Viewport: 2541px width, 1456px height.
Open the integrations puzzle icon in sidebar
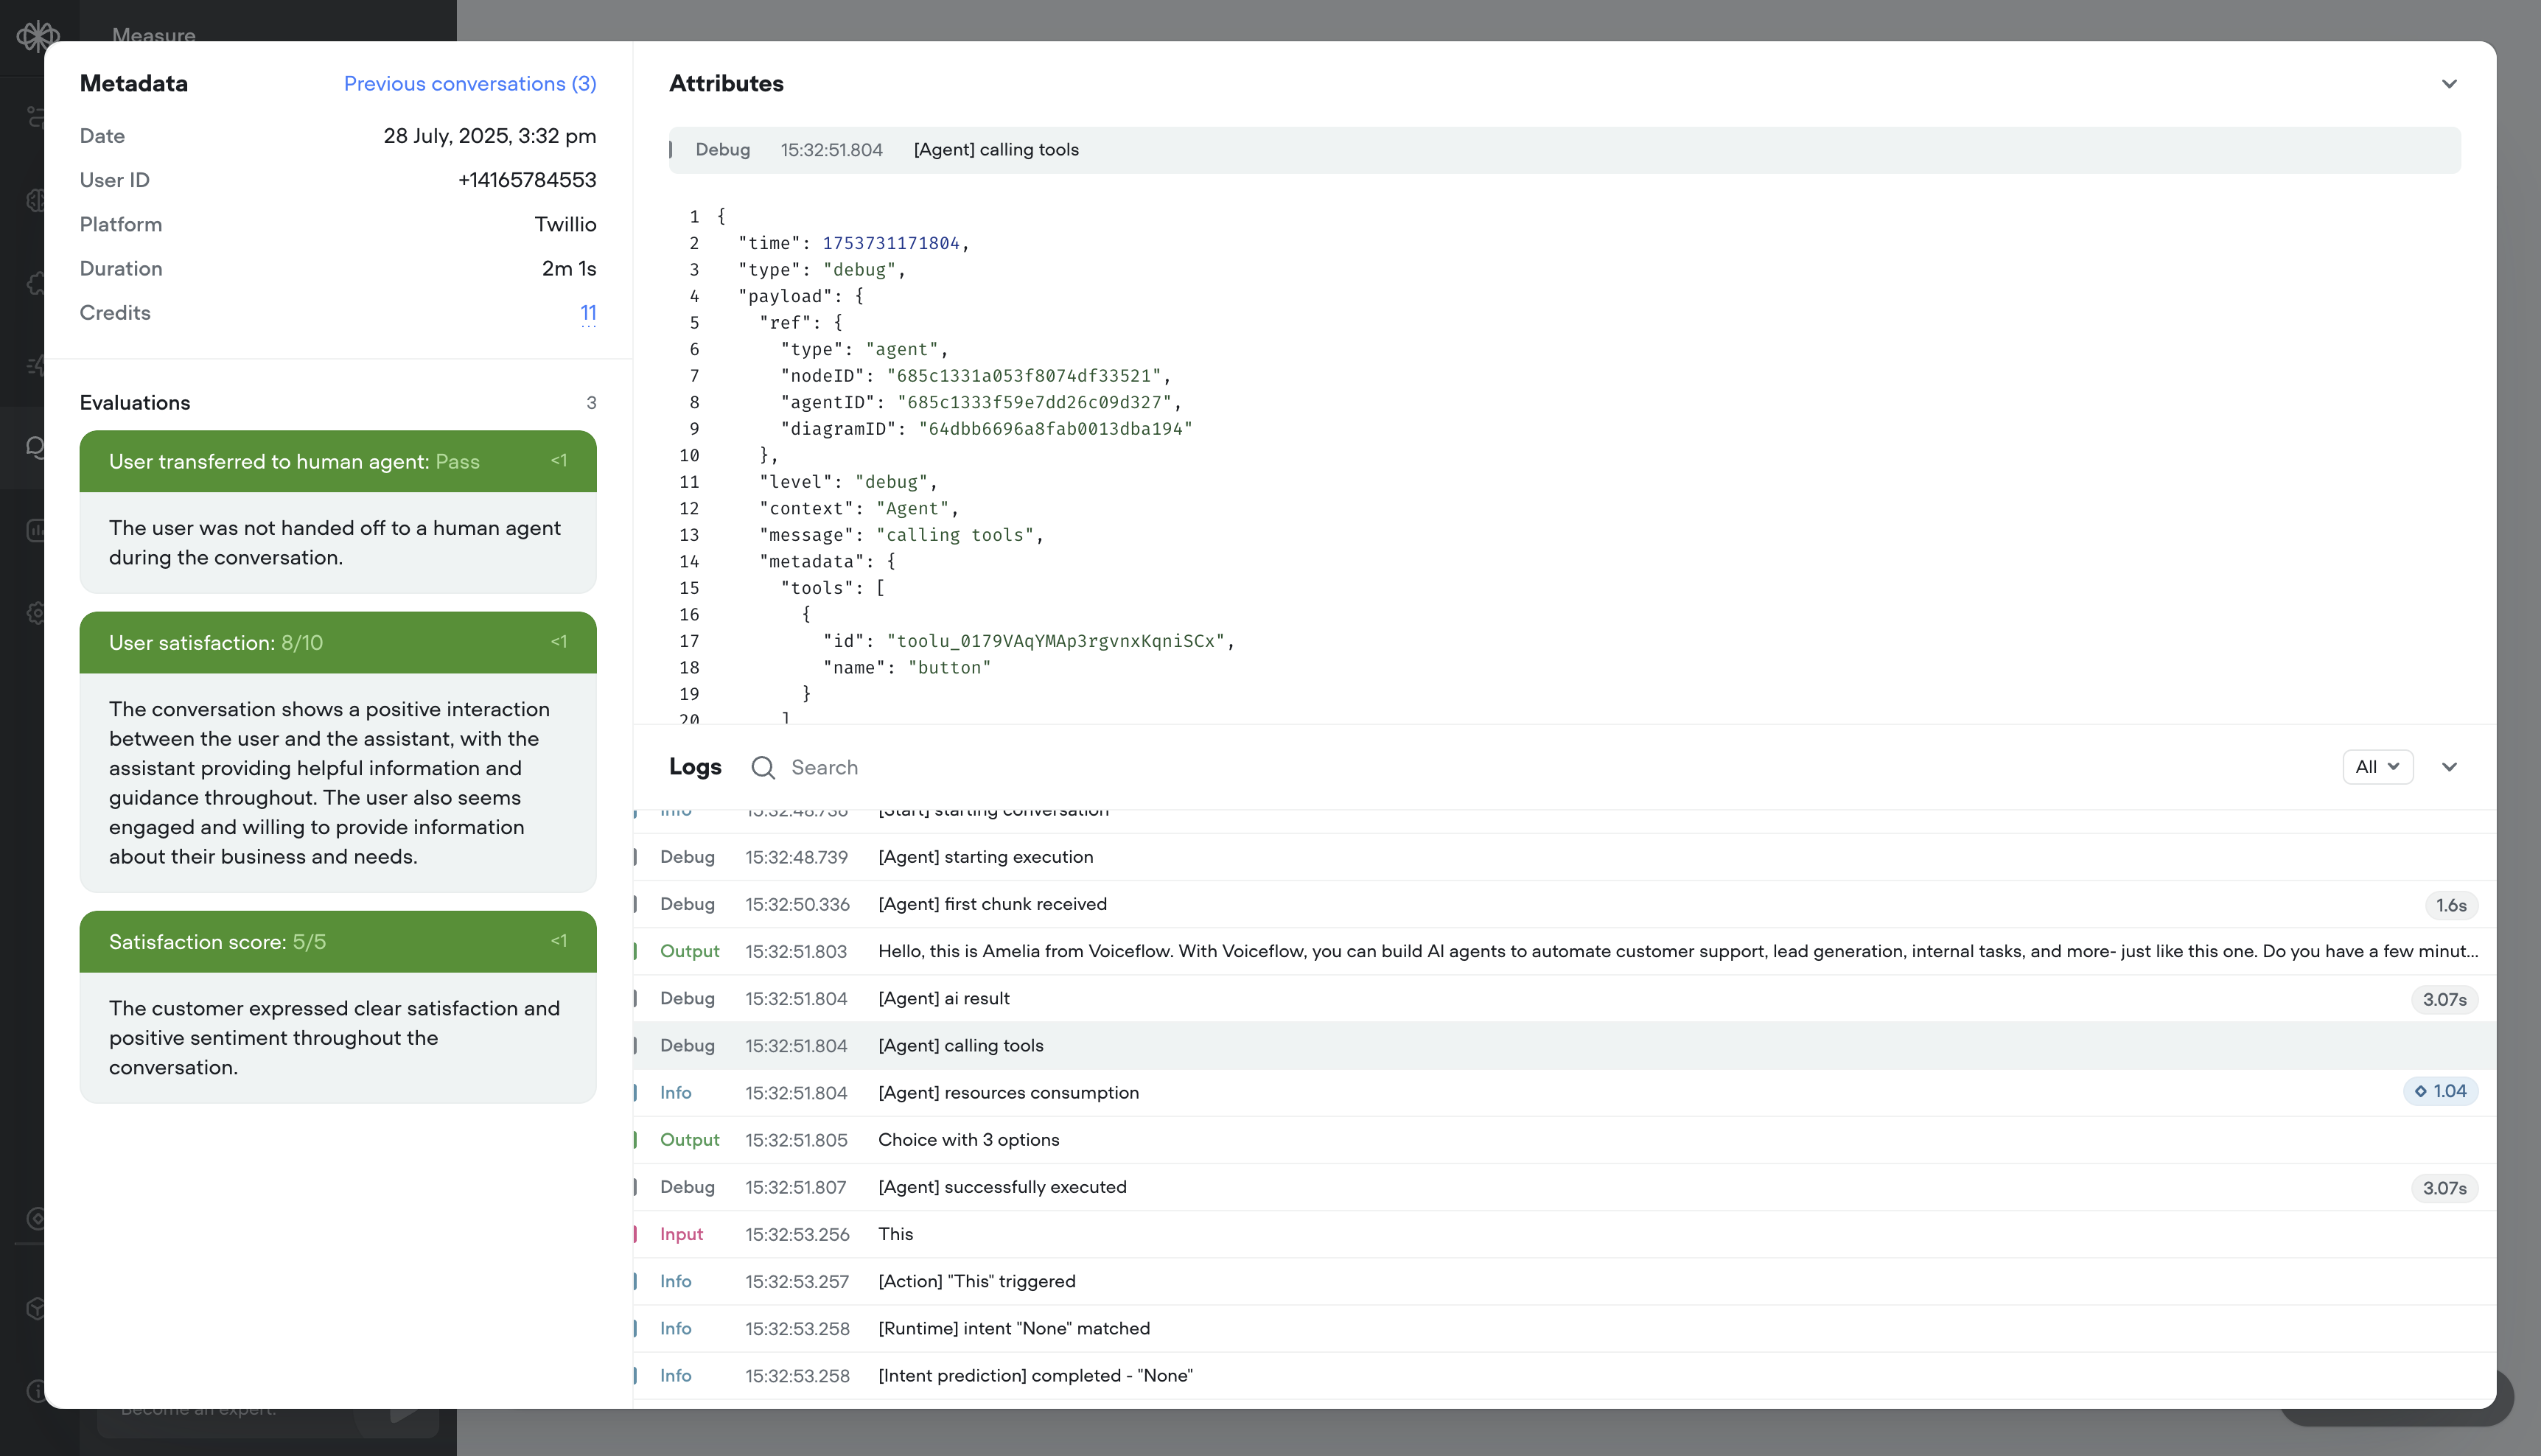pyautogui.click(x=37, y=283)
